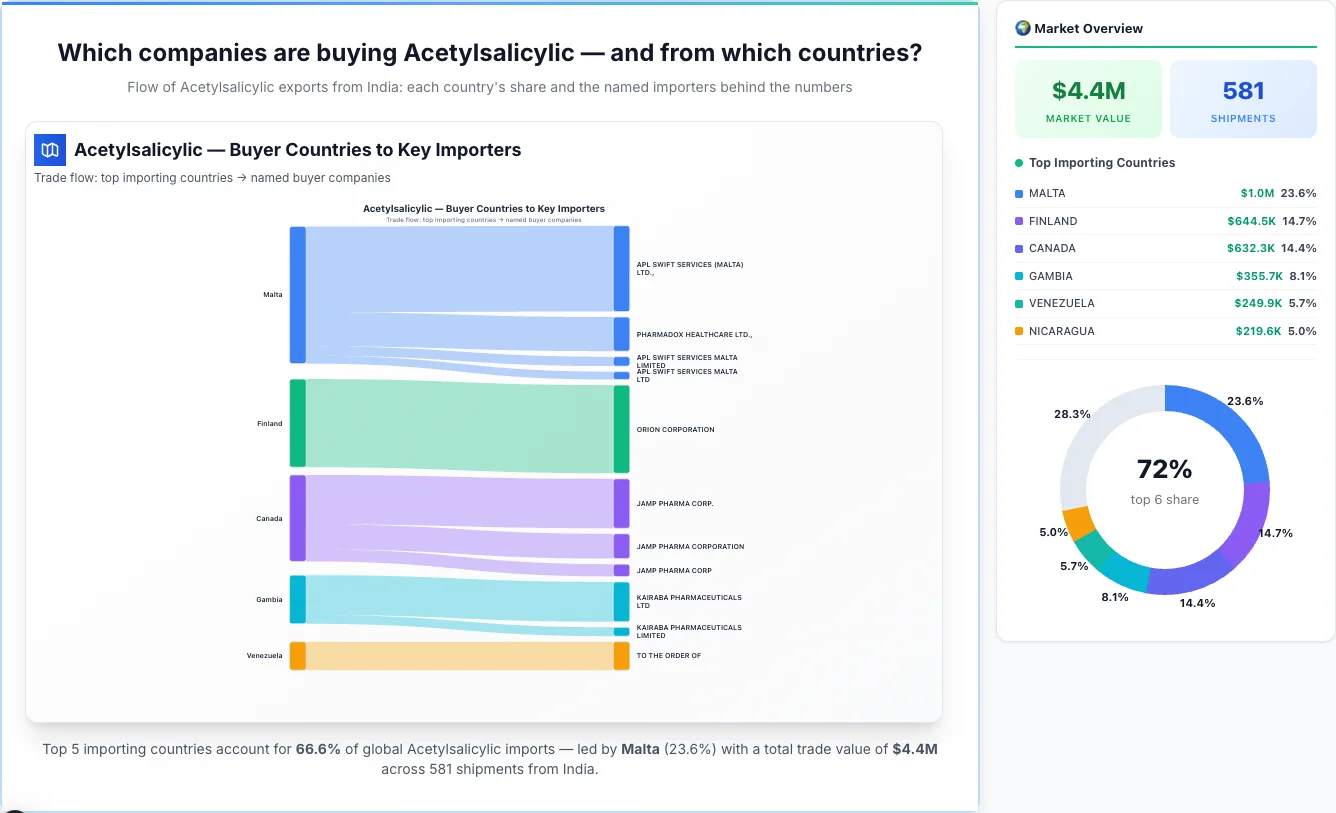This screenshot has width=1336, height=813.
Task: Click the green square icon next to VENEZUELA
Action: tap(1018, 303)
